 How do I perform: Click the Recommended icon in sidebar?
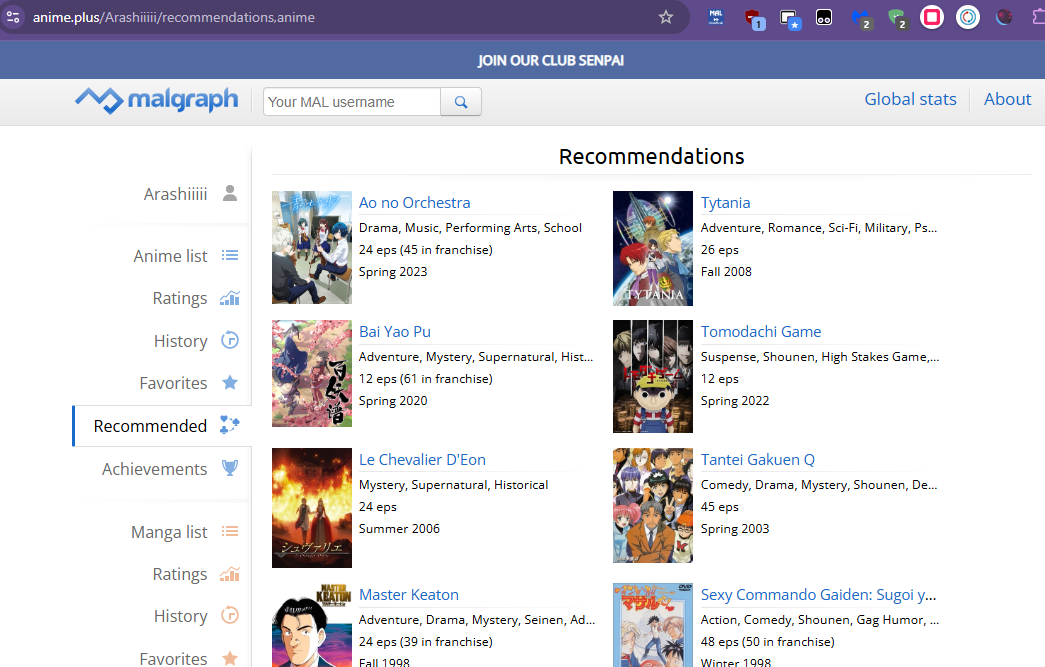[x=230, y=425]
